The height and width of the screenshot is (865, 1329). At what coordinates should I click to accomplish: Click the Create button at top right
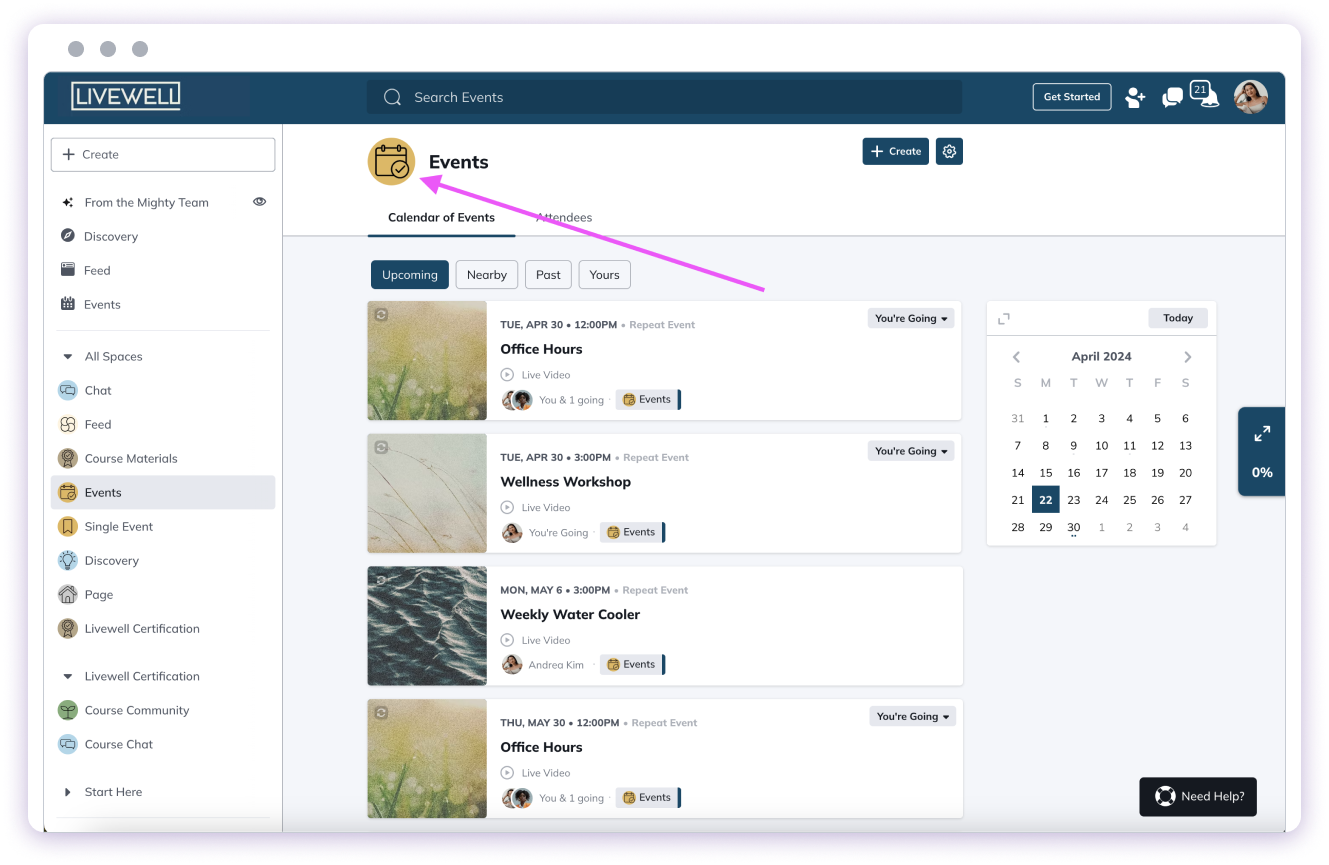click(x=894, y=151)
